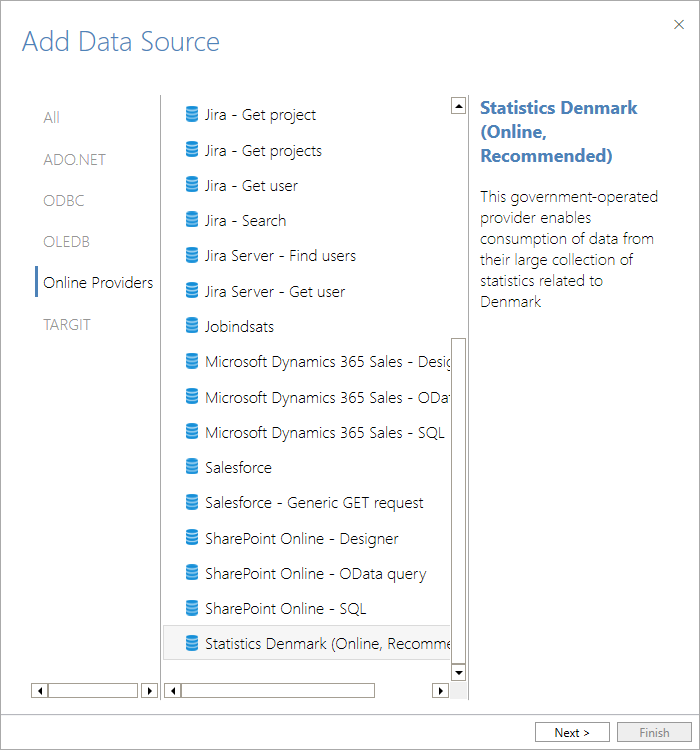Click the Jobindsats data source icon
This screenshot has height=750, width=700.
click(x=191, y=326)
